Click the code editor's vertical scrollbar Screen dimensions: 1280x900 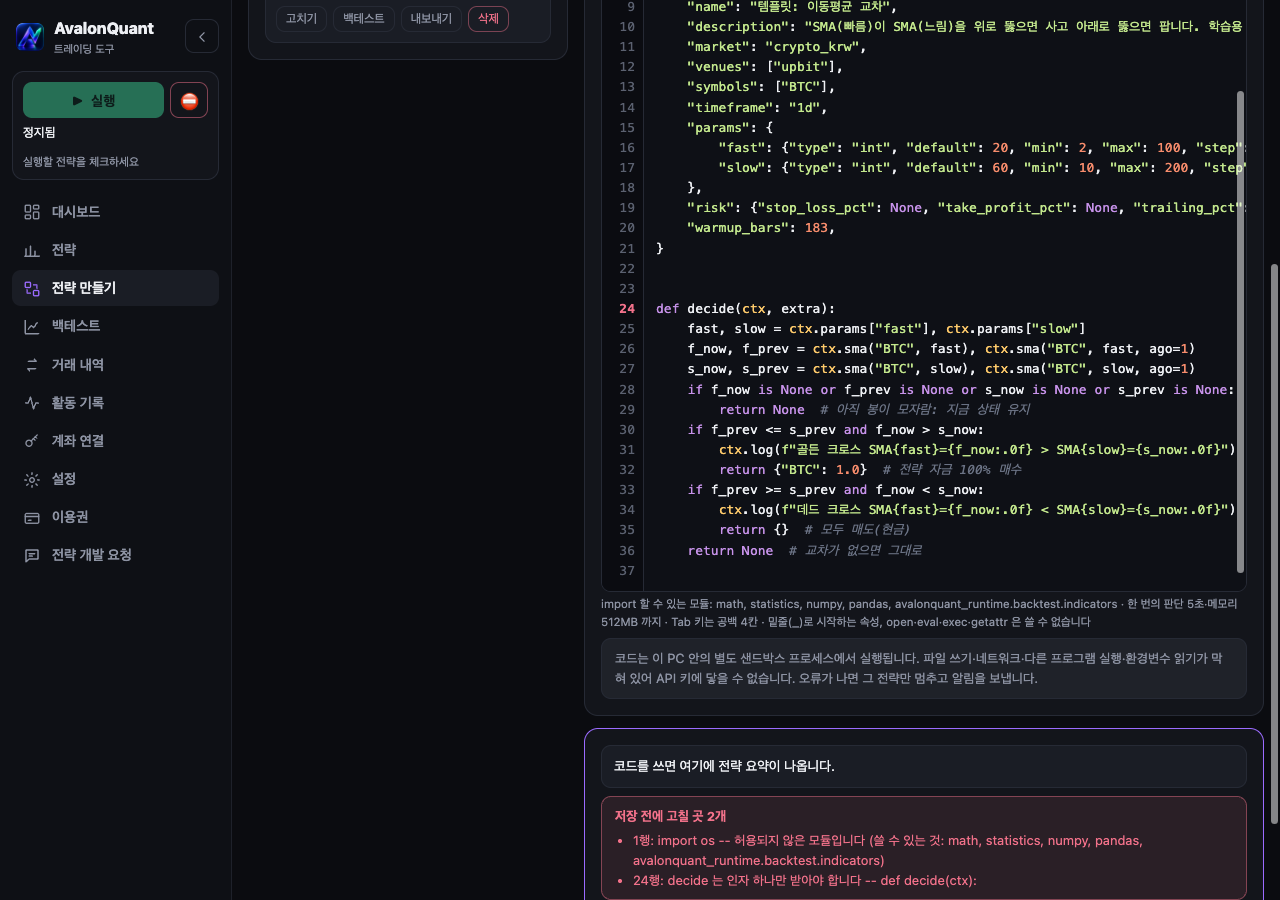point(1241,331)
